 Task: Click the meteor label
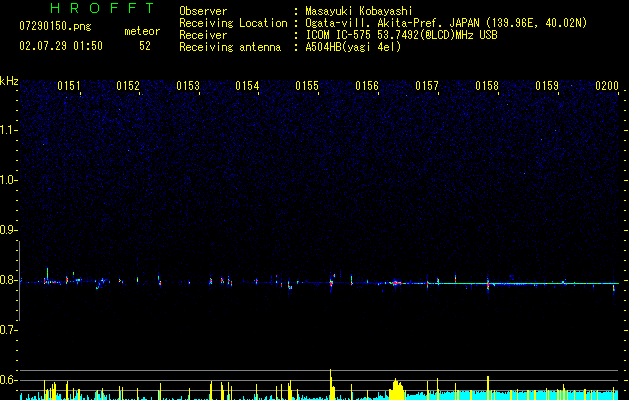tap(142, 31)
